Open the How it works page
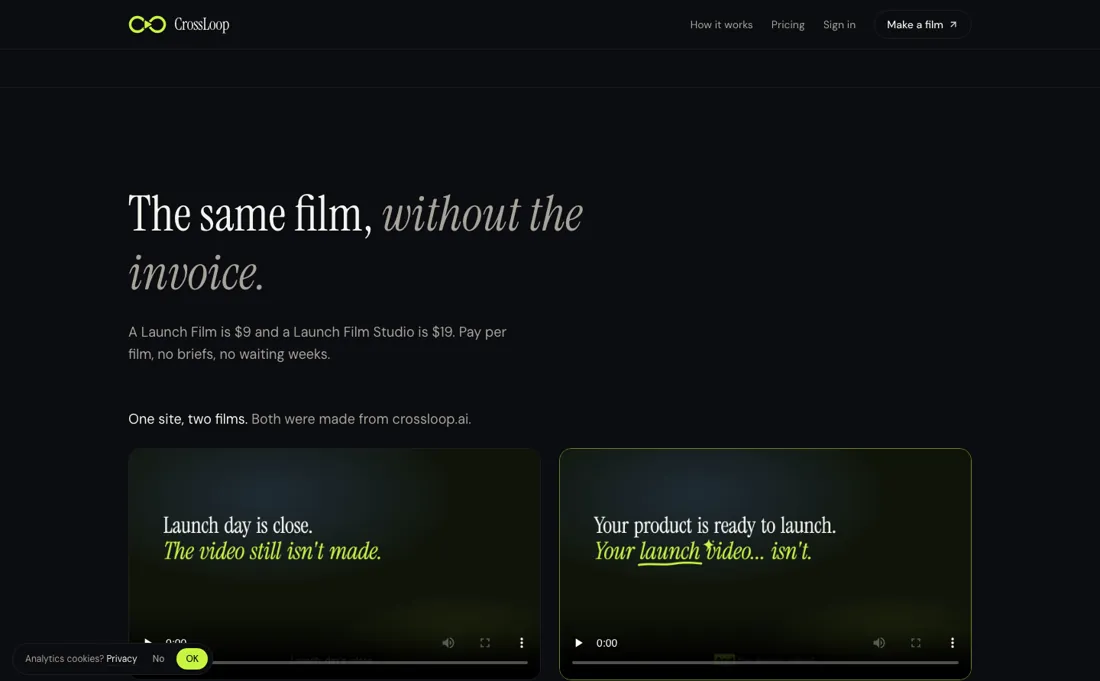1100x681 pixels. [x=721, y=25]
